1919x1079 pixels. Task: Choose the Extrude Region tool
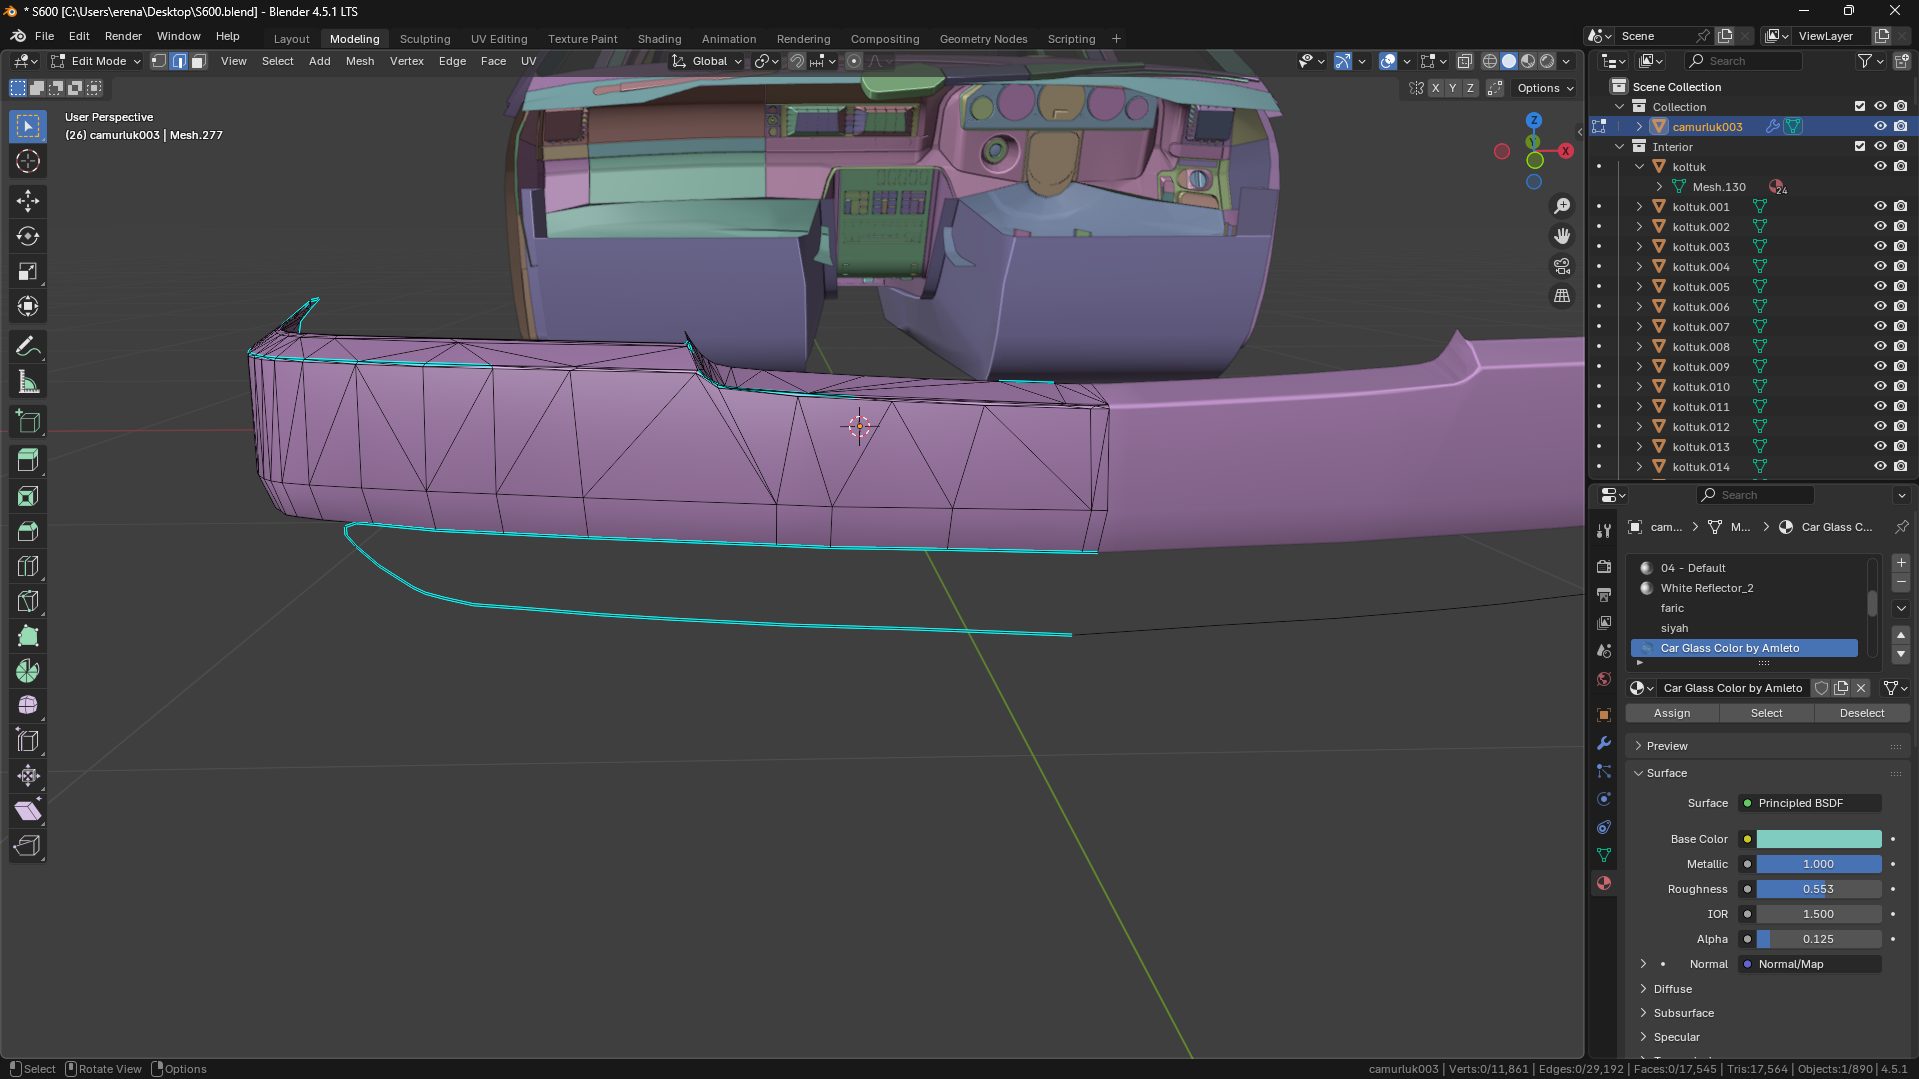tap(28, 461)
